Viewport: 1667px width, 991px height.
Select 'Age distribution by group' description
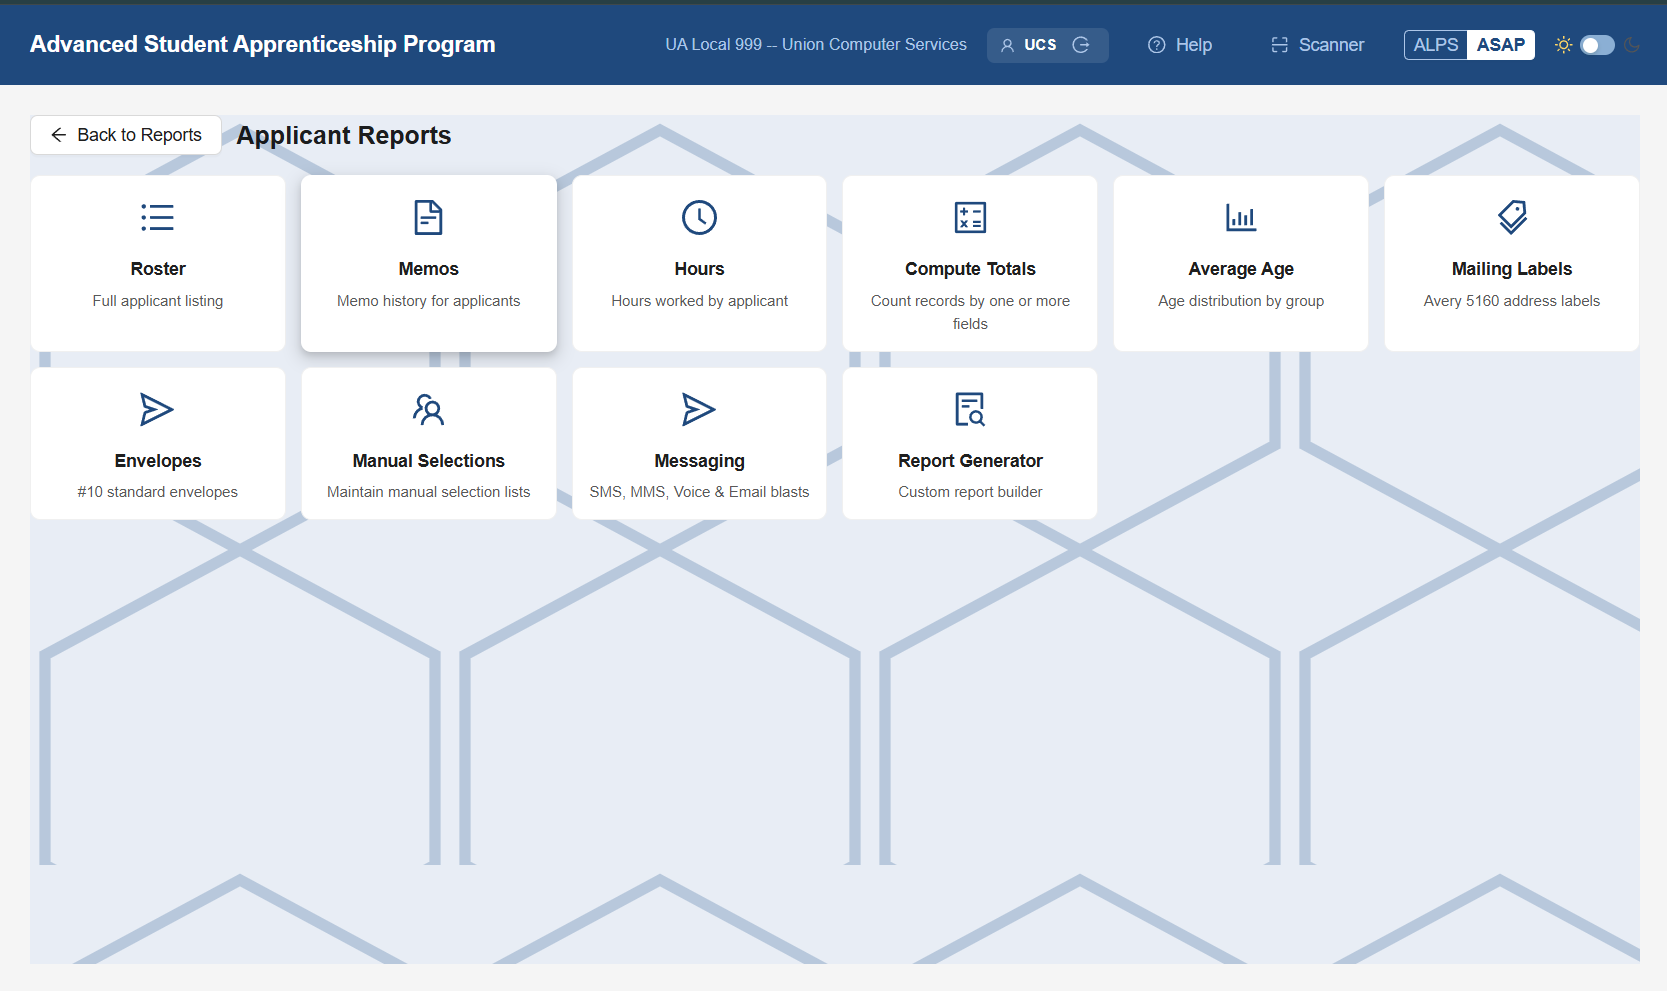click(x=1241, y=301)
